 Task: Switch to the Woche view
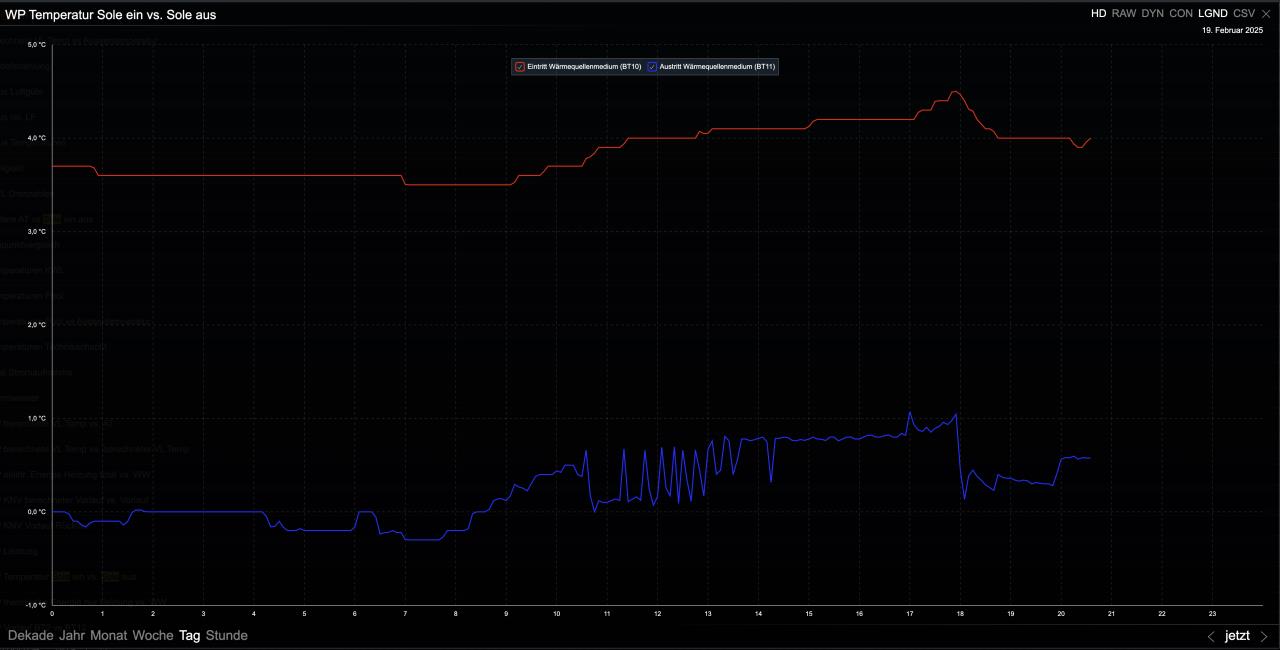pyautogui.click(x=153, y=636)
